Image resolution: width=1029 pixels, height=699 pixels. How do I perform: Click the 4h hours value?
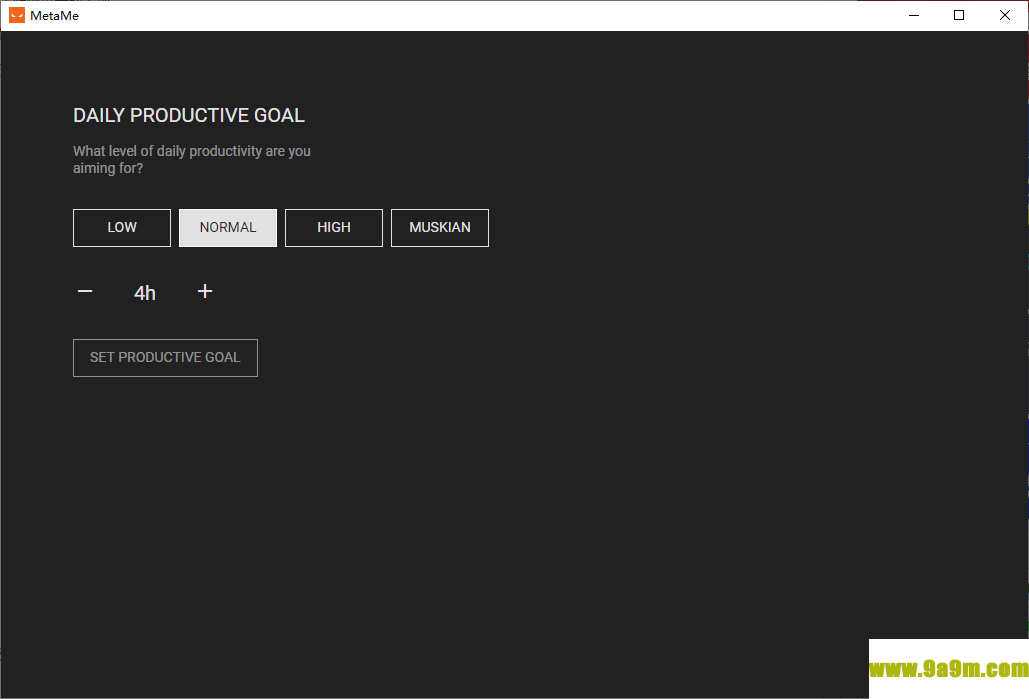pos(145,293)
